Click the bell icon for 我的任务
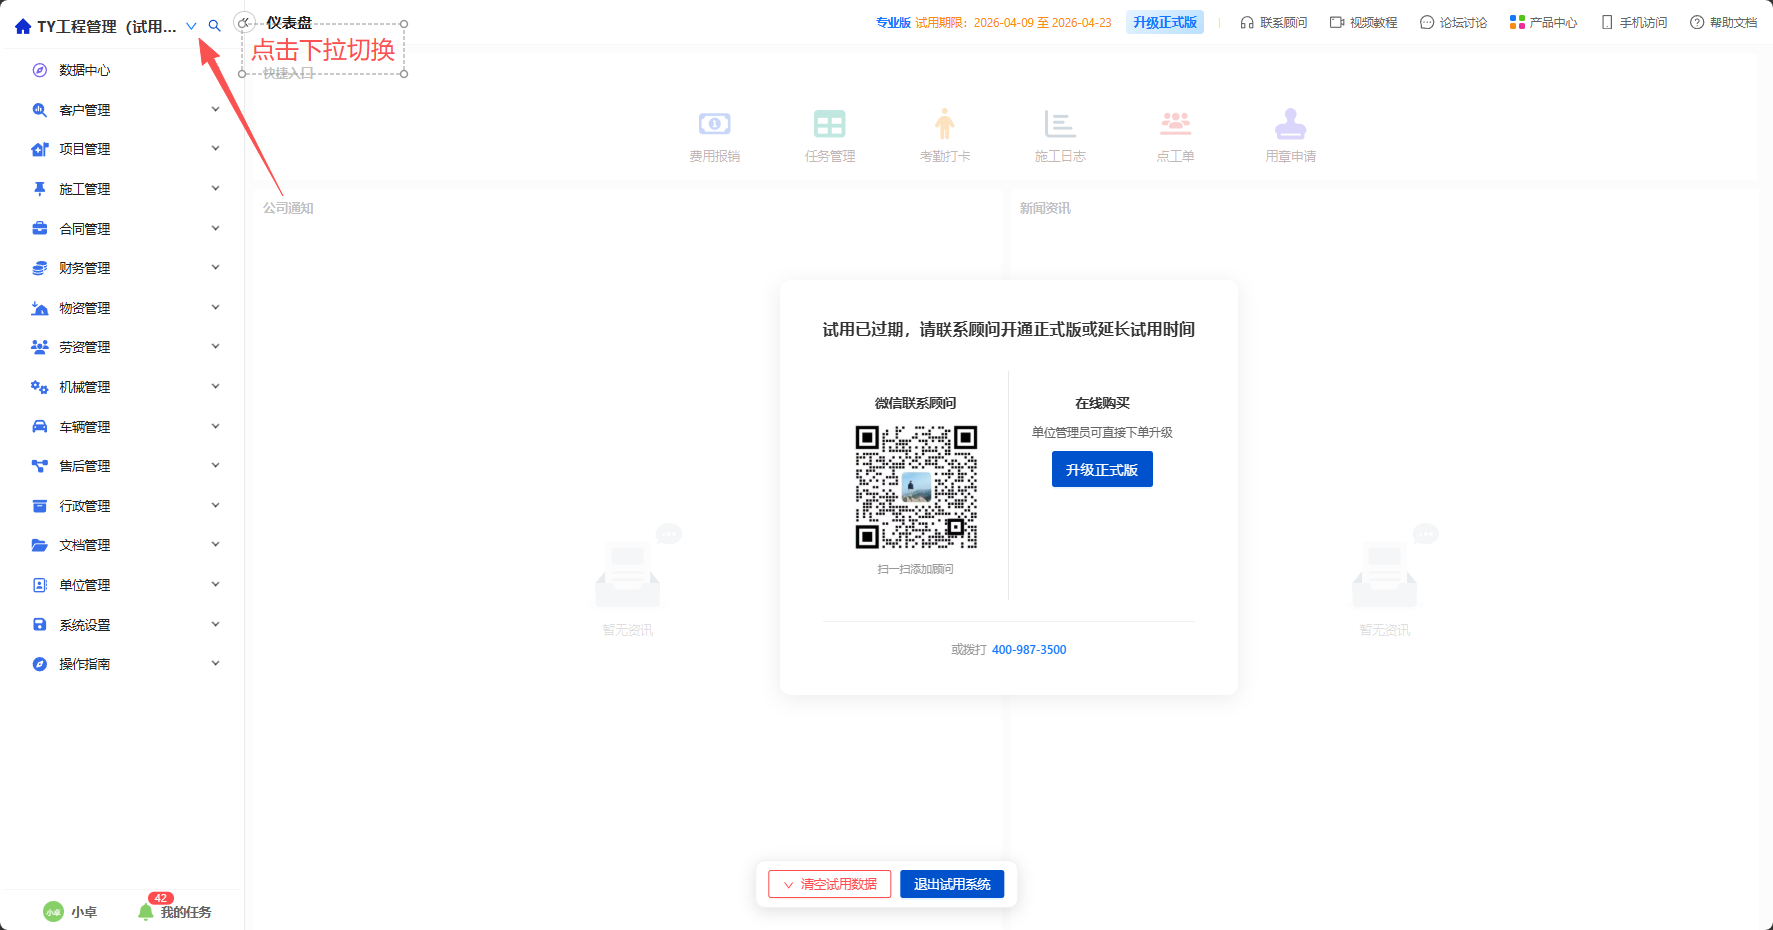This screenshot has height=930, width=1773. click(x=146, y=912)
